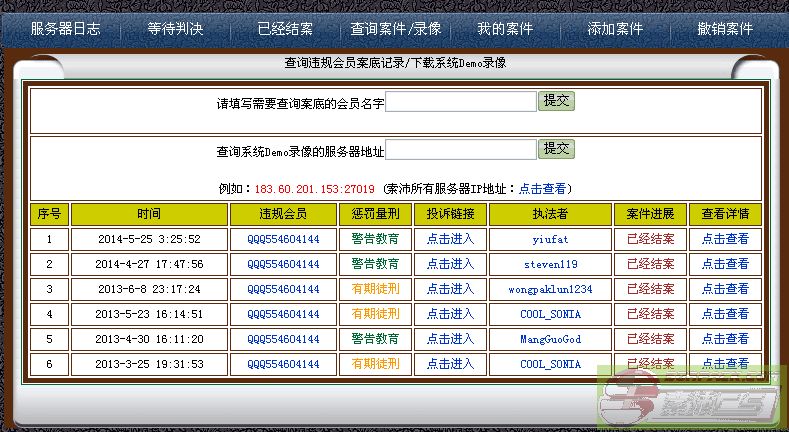Viewport: 789px width, 432px height.
Task: Open the 添加案件 tab
Action: (x=614, y=29)
